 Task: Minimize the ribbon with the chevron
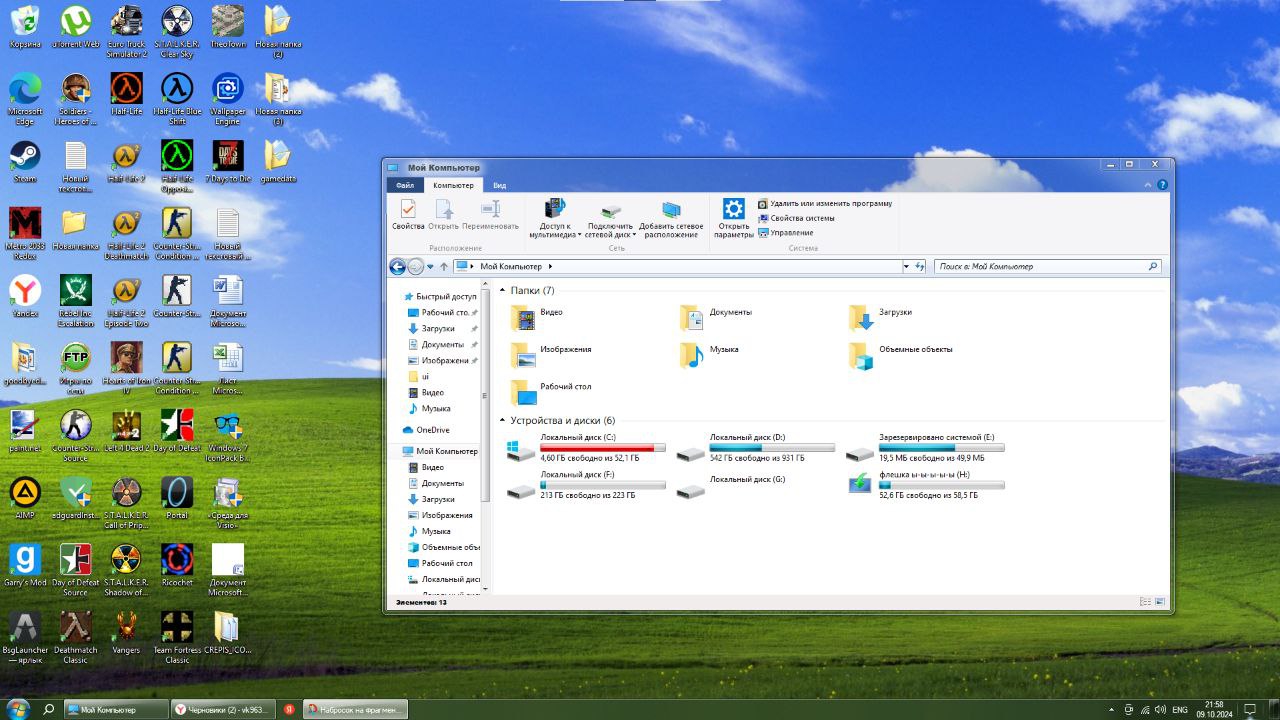pyautogui.click(x=1149, y=185)
